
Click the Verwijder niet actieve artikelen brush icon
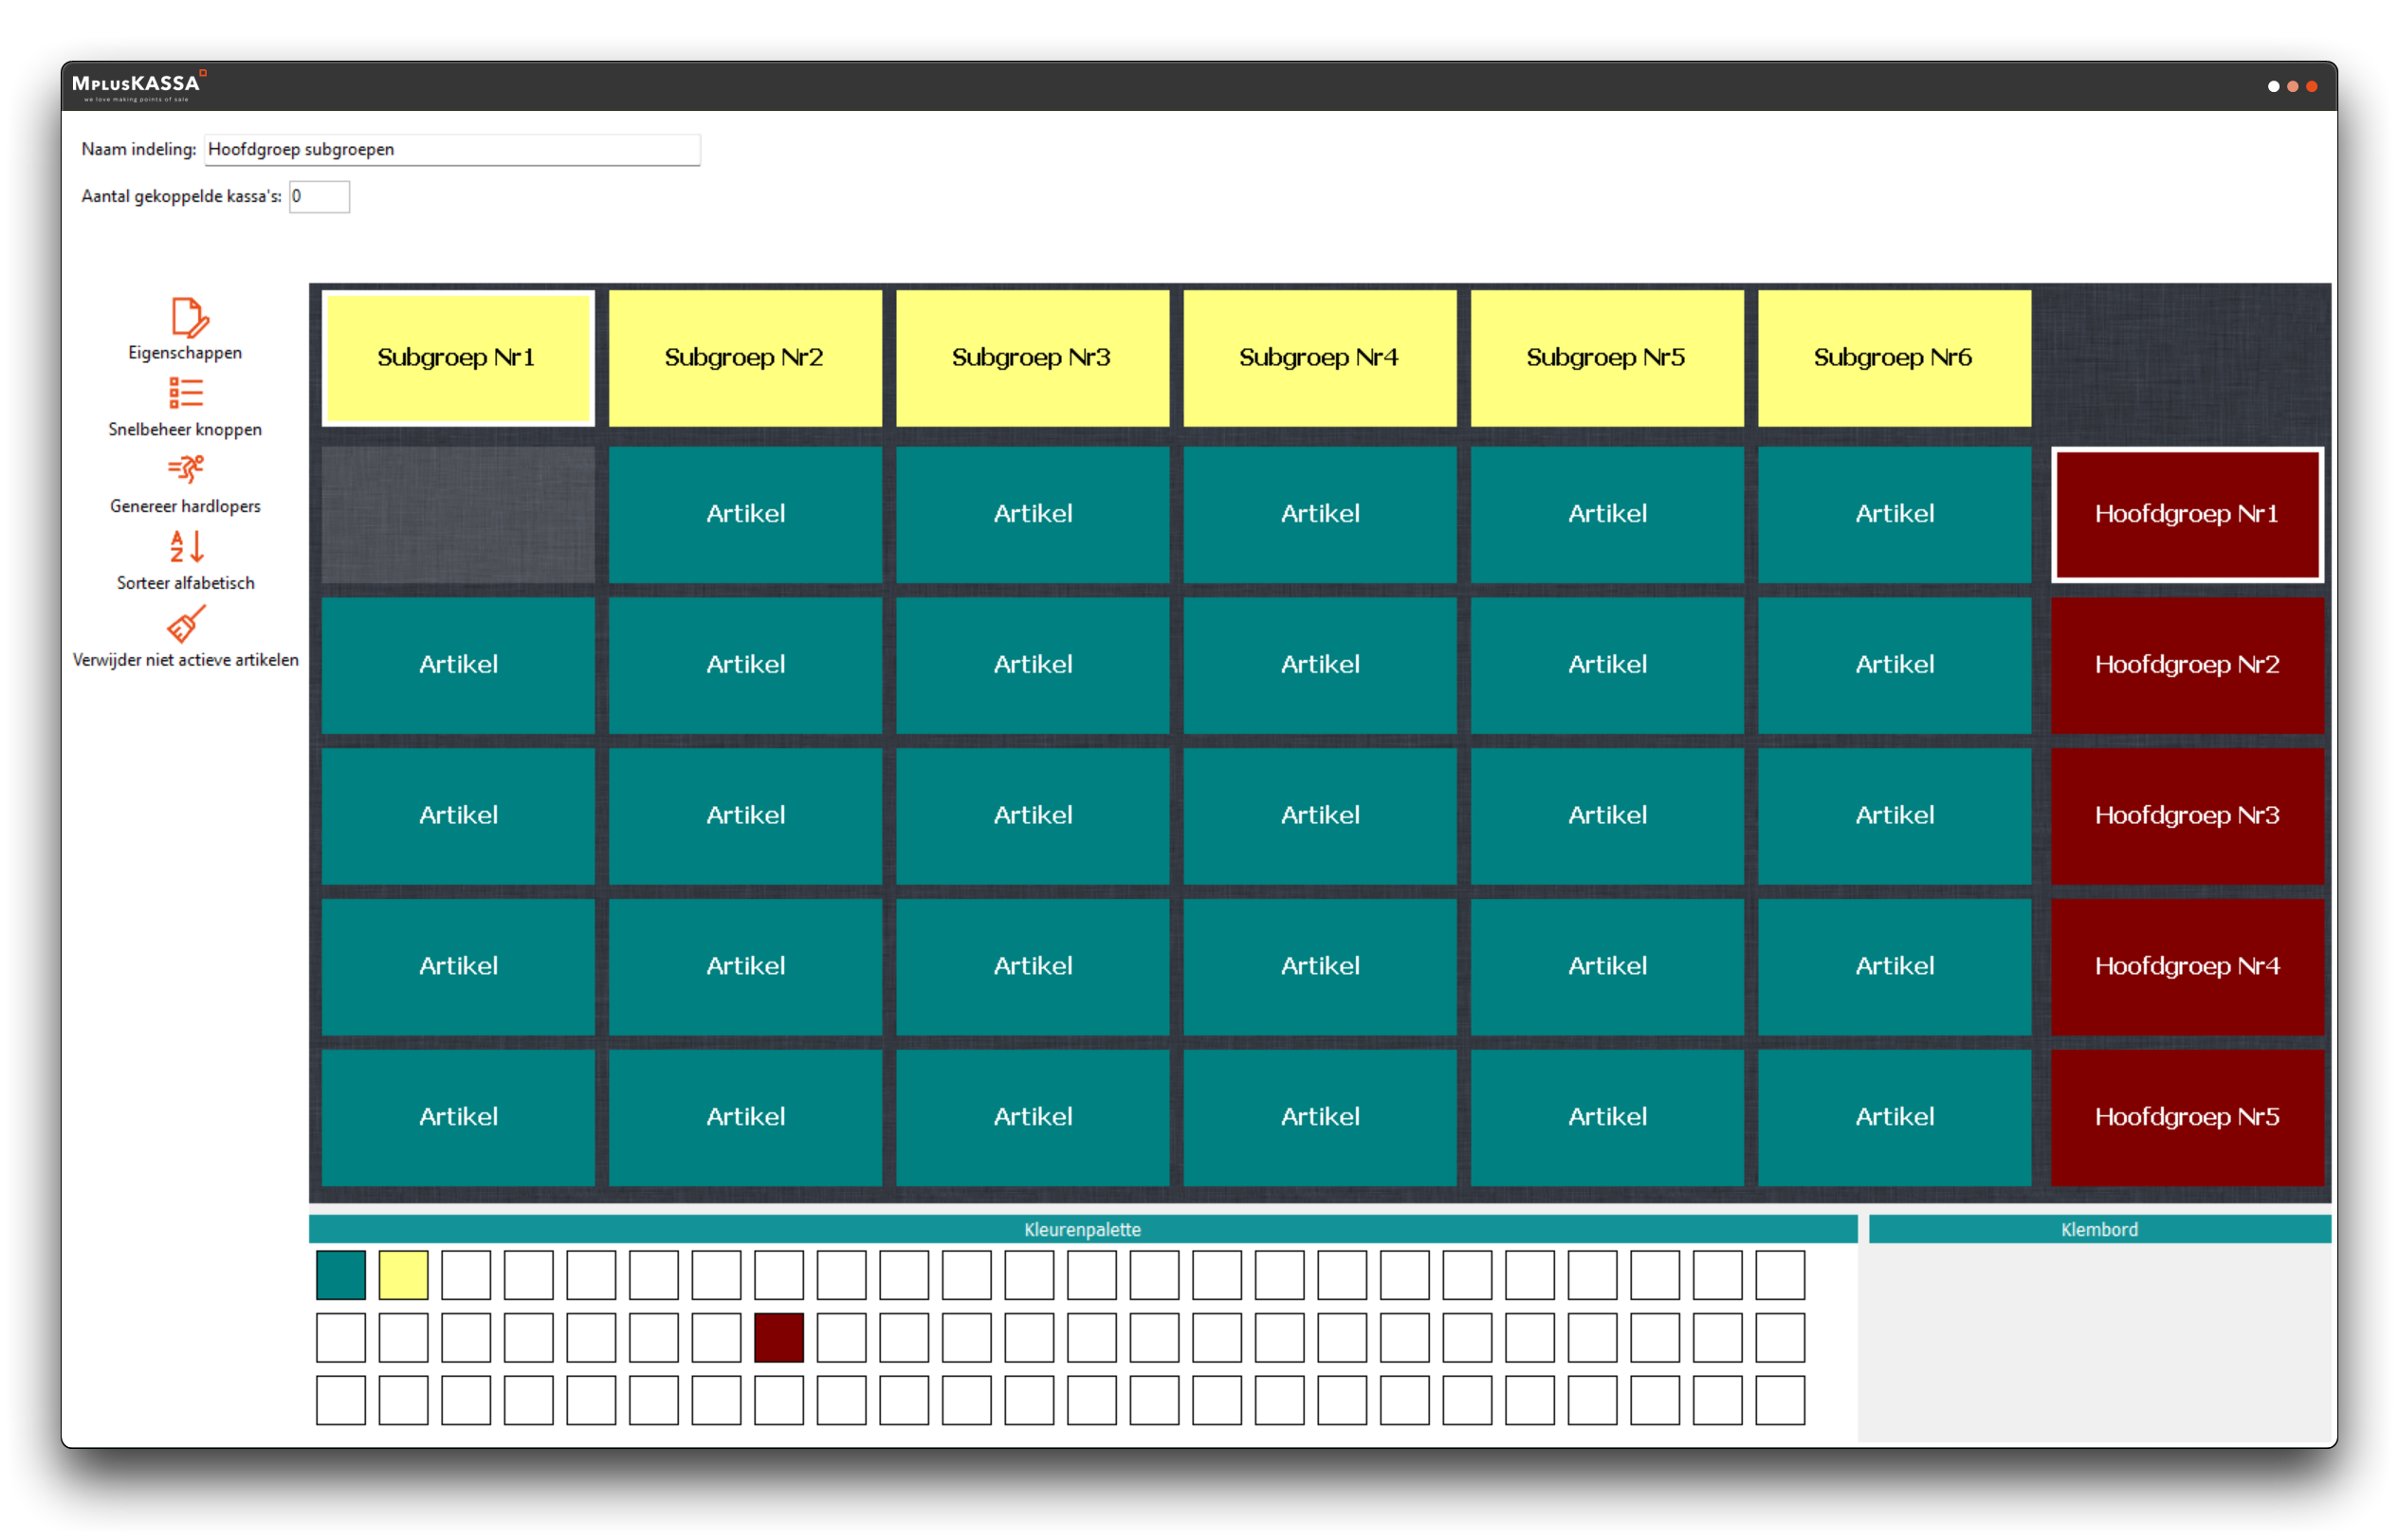tap(186, 625)
